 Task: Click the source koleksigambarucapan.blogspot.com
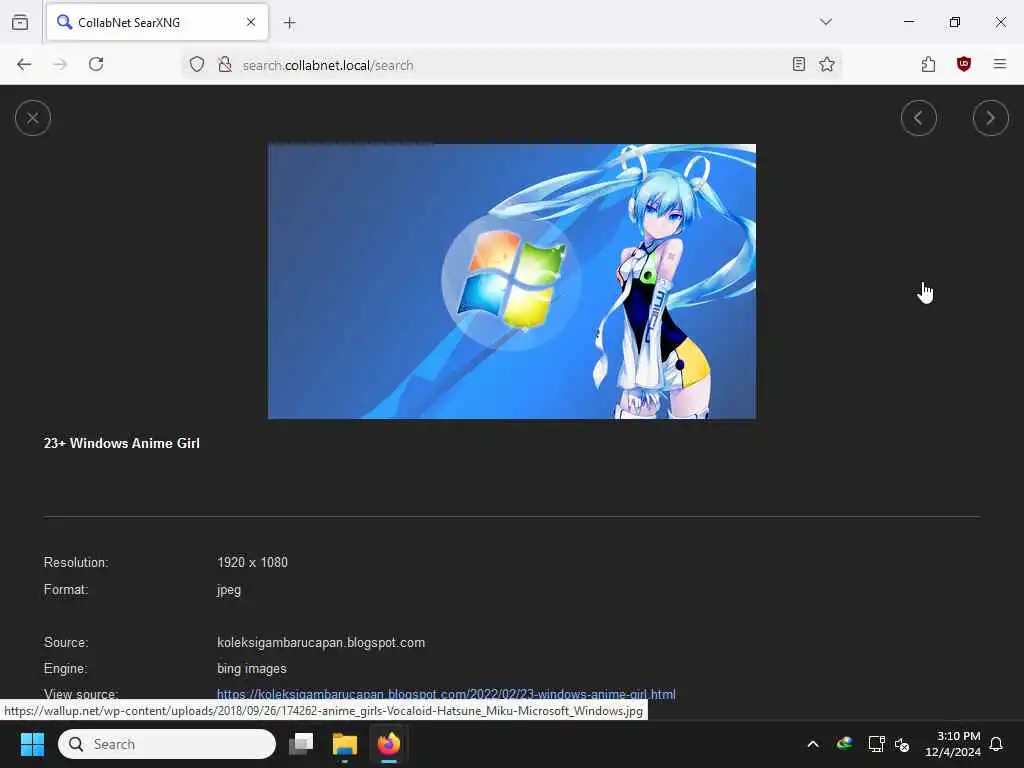(321, 643)
